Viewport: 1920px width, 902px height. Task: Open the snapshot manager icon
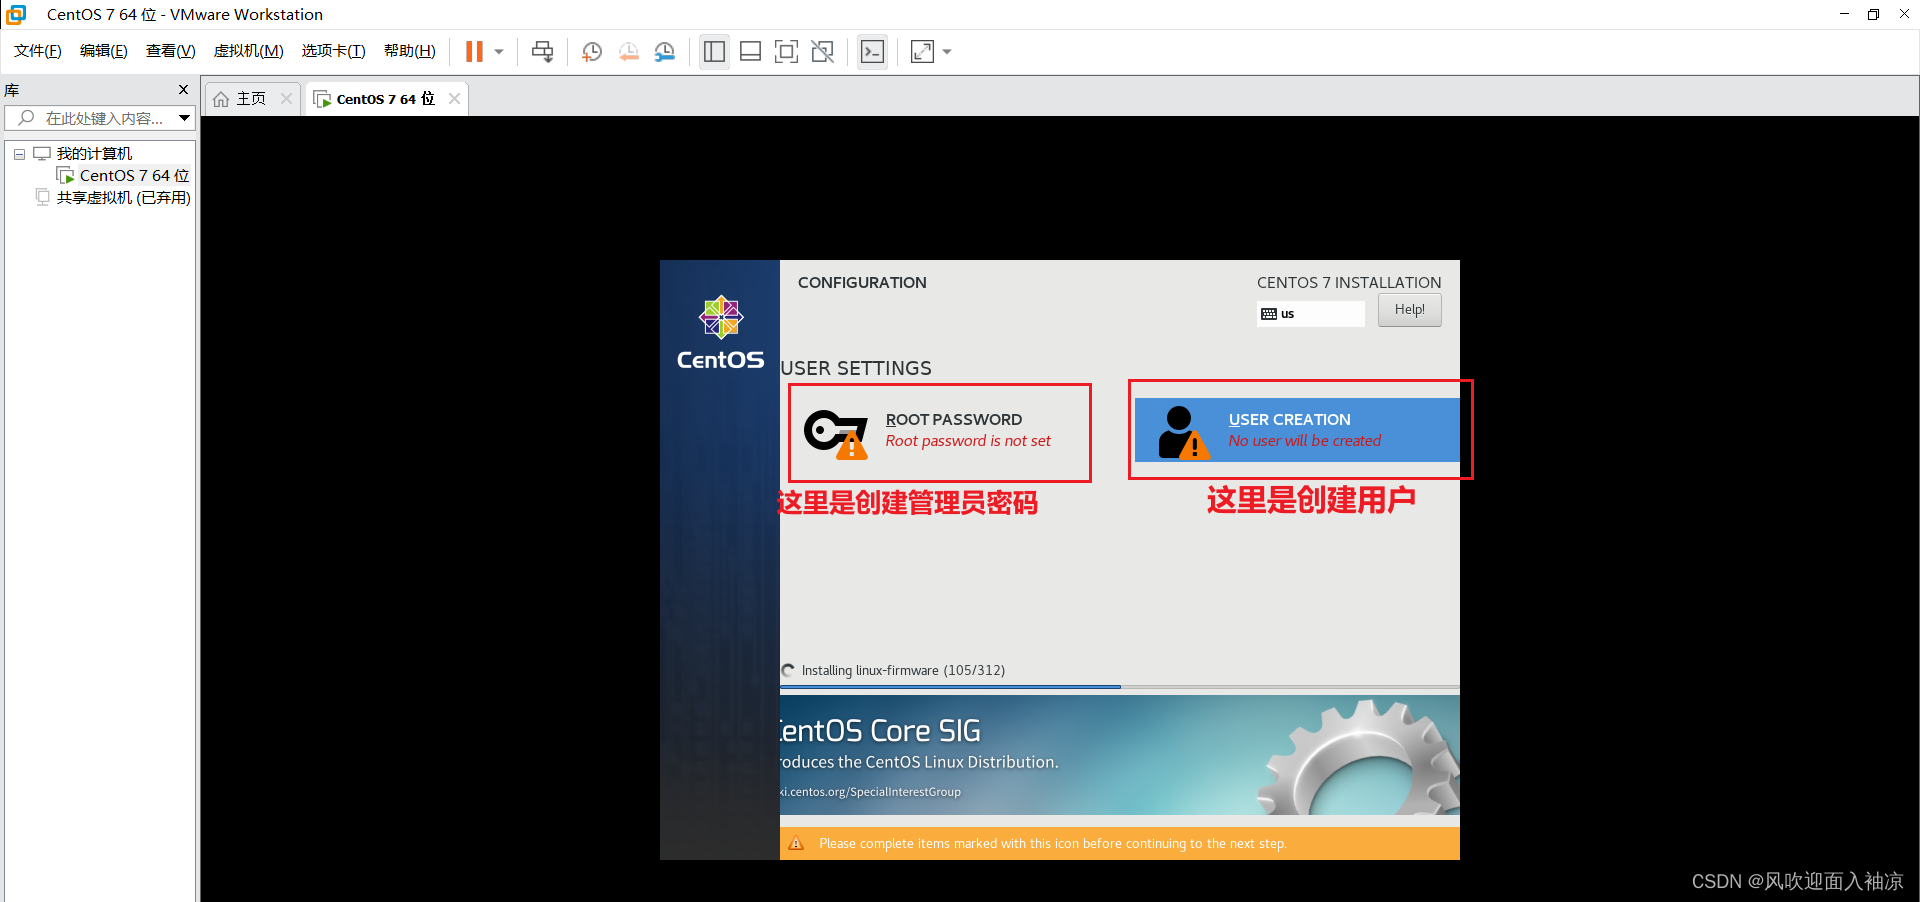coord(665,52)
